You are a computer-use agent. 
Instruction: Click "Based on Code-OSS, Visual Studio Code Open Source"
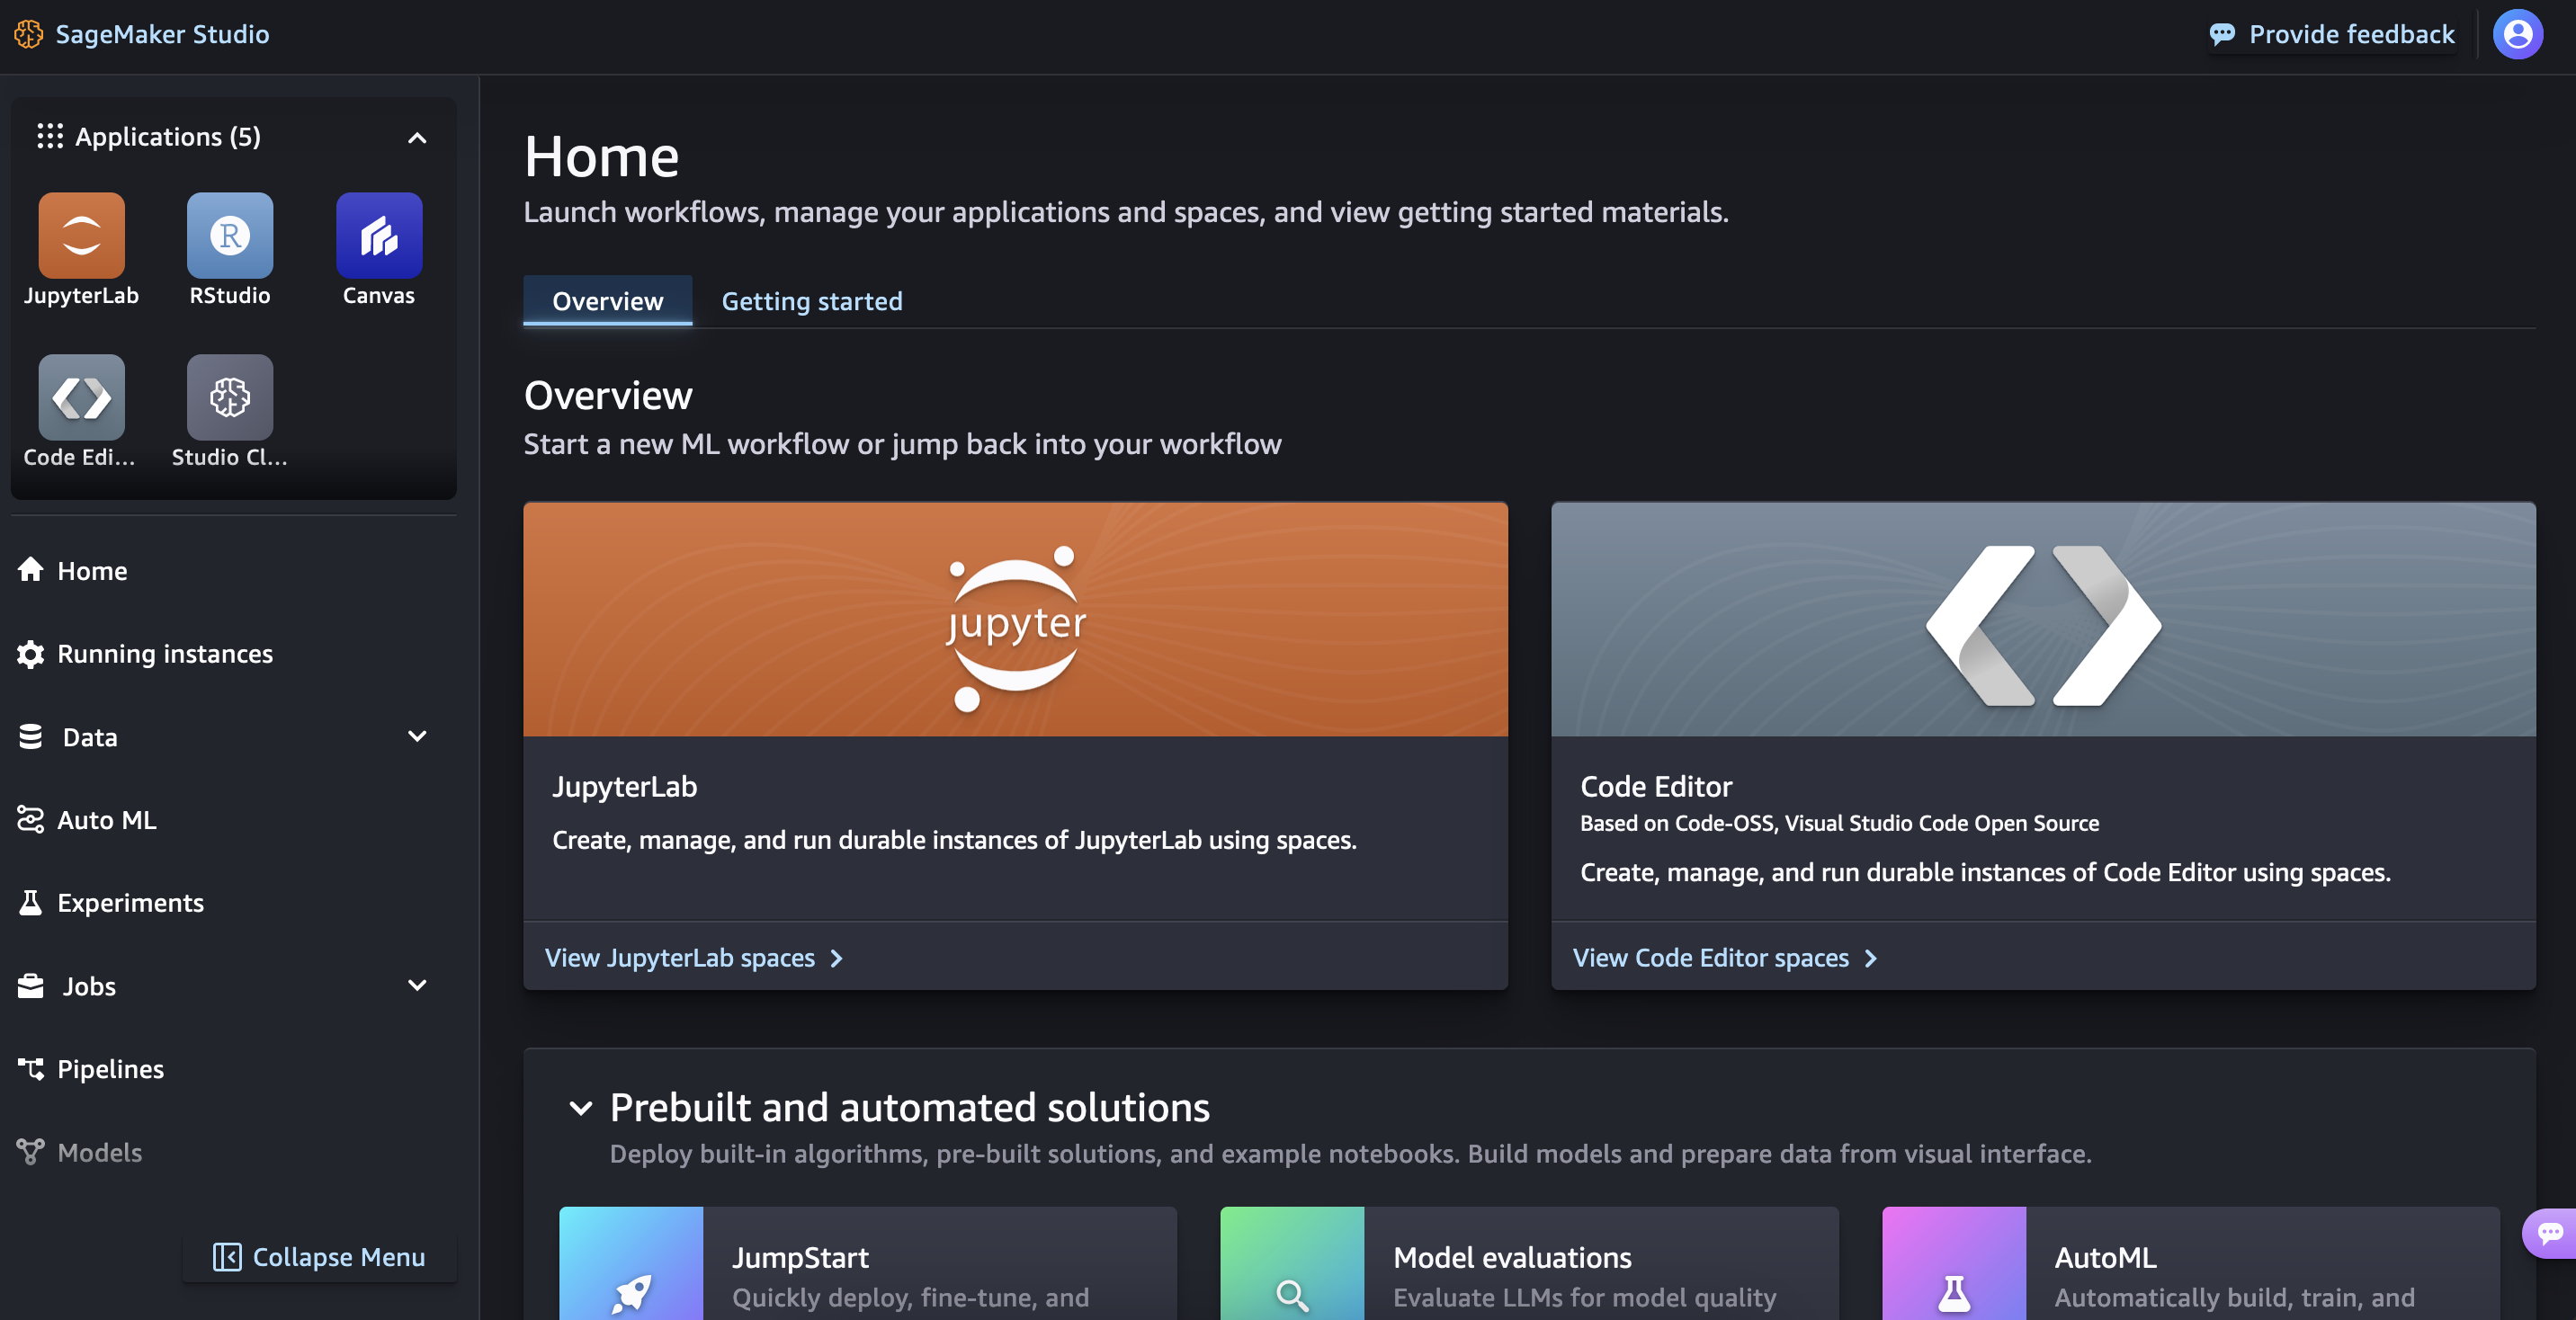1839,823
